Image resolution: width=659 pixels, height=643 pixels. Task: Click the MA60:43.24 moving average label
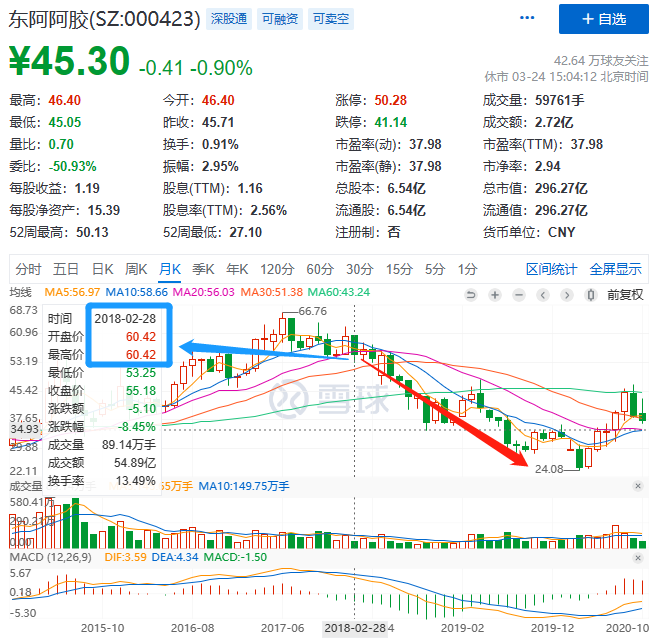click(339, 292)
